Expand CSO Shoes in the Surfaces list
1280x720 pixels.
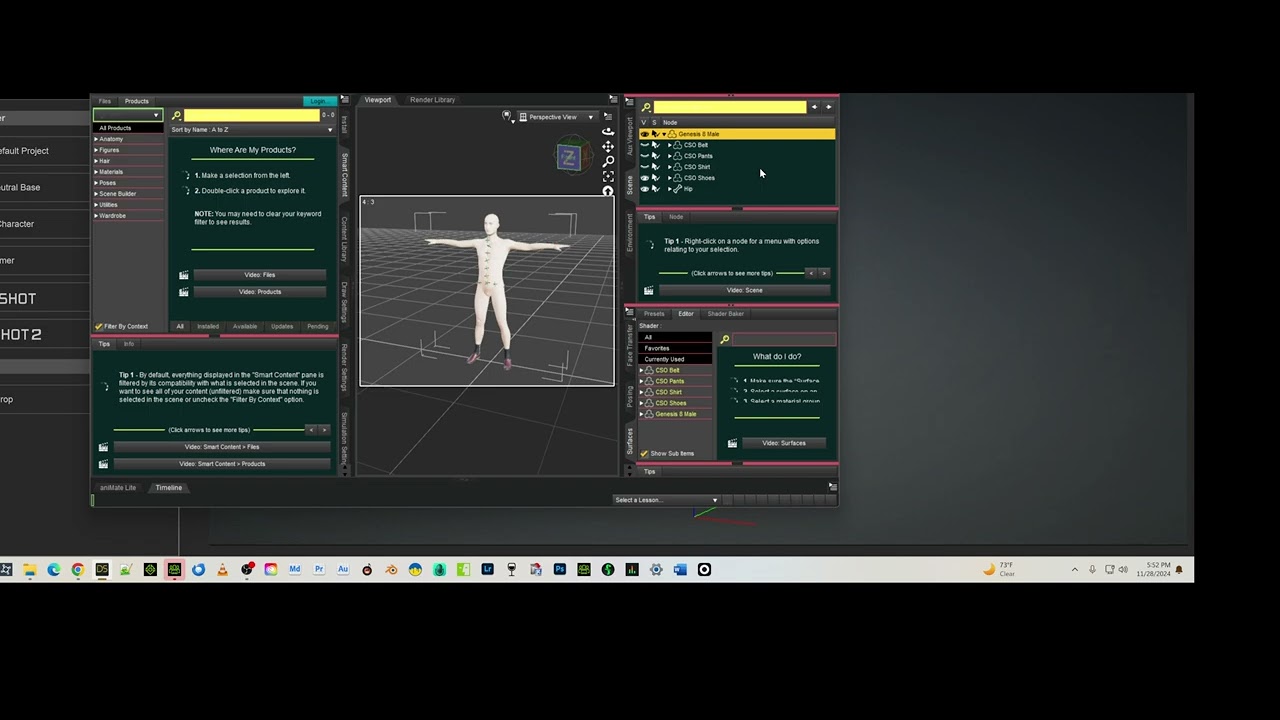click(x=641, y=403)
